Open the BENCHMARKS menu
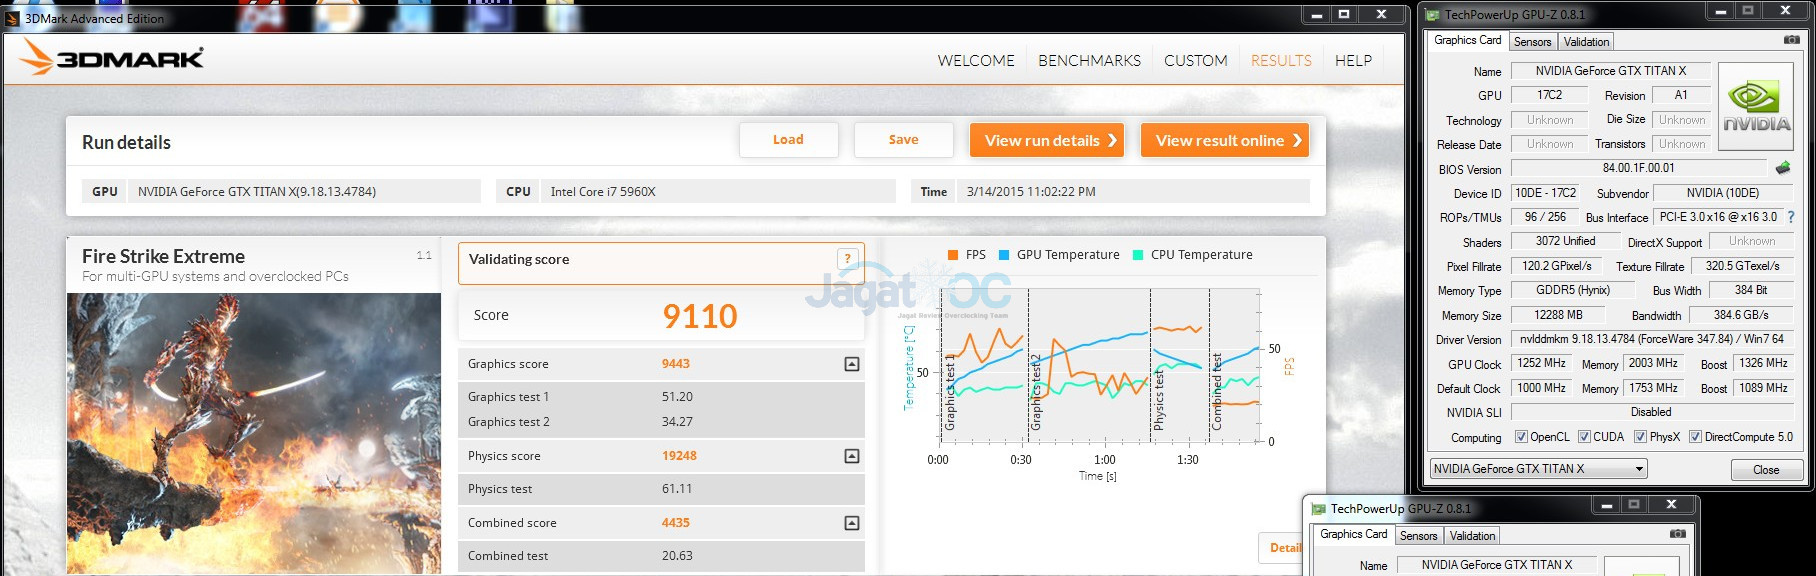This screenshot has height=576, width=1816. 1089,61
